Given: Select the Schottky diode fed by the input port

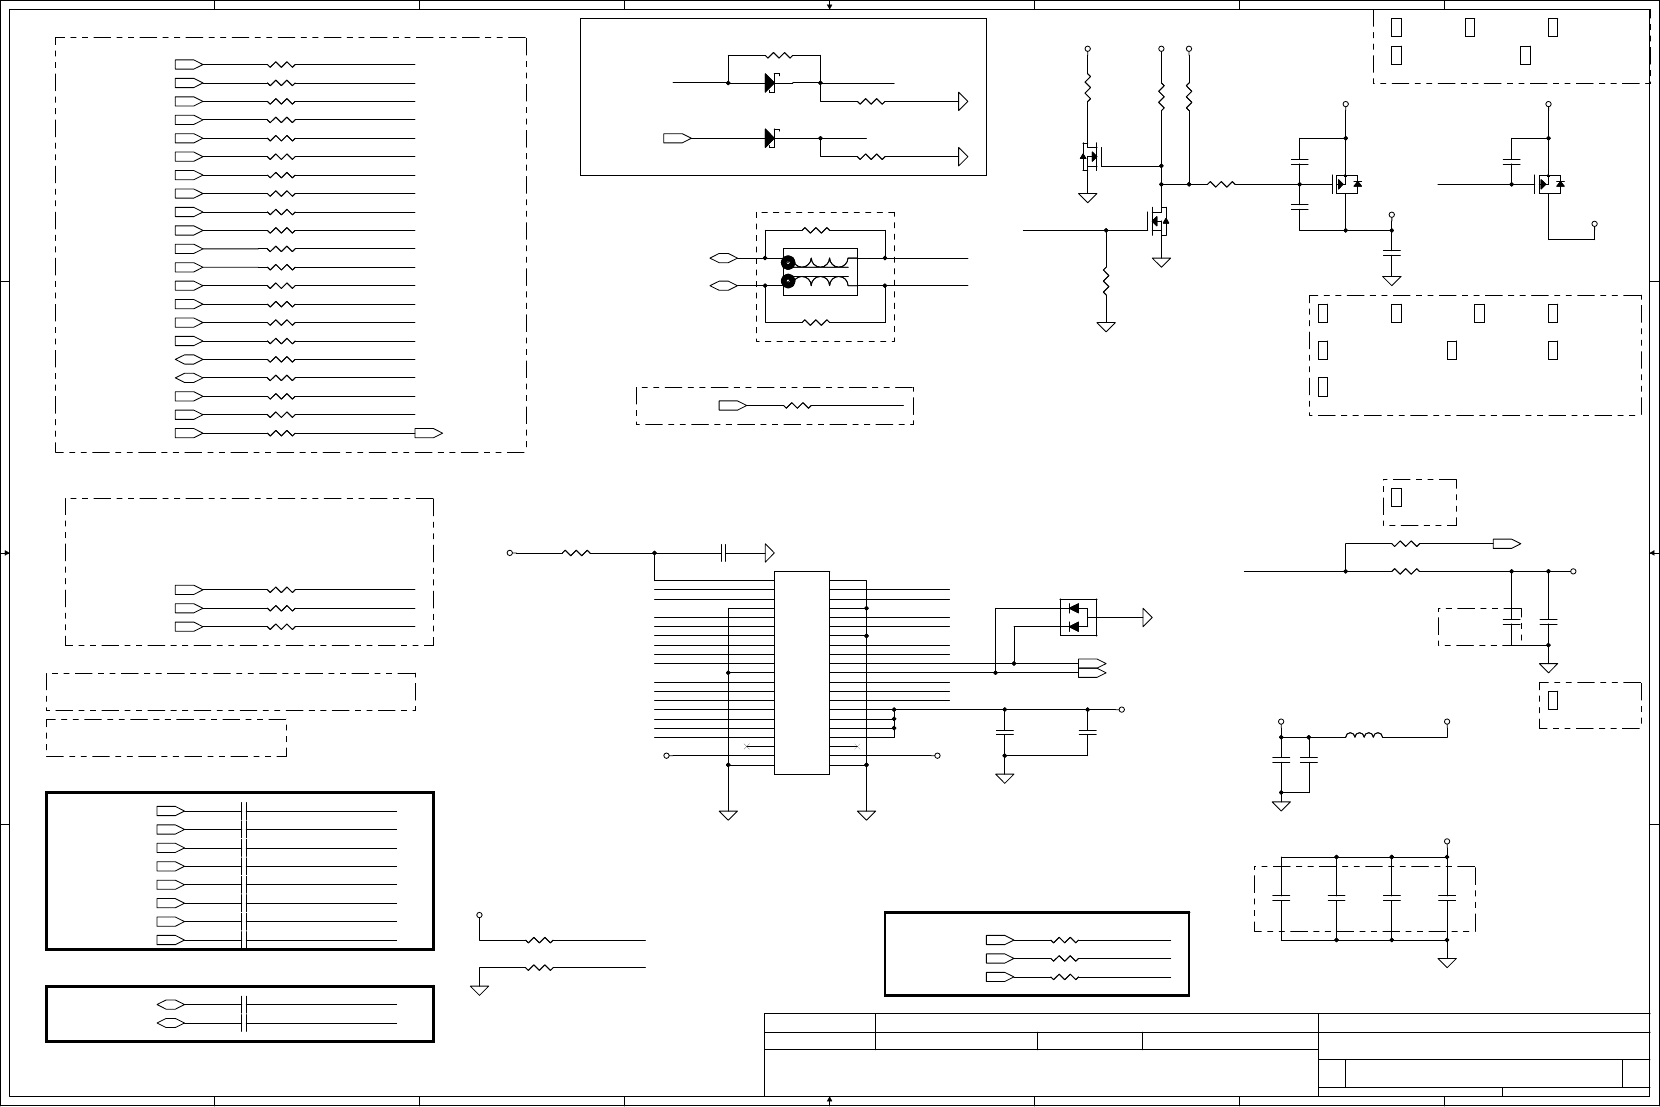Looking at the screenshot, I should (x=771, y=138).
